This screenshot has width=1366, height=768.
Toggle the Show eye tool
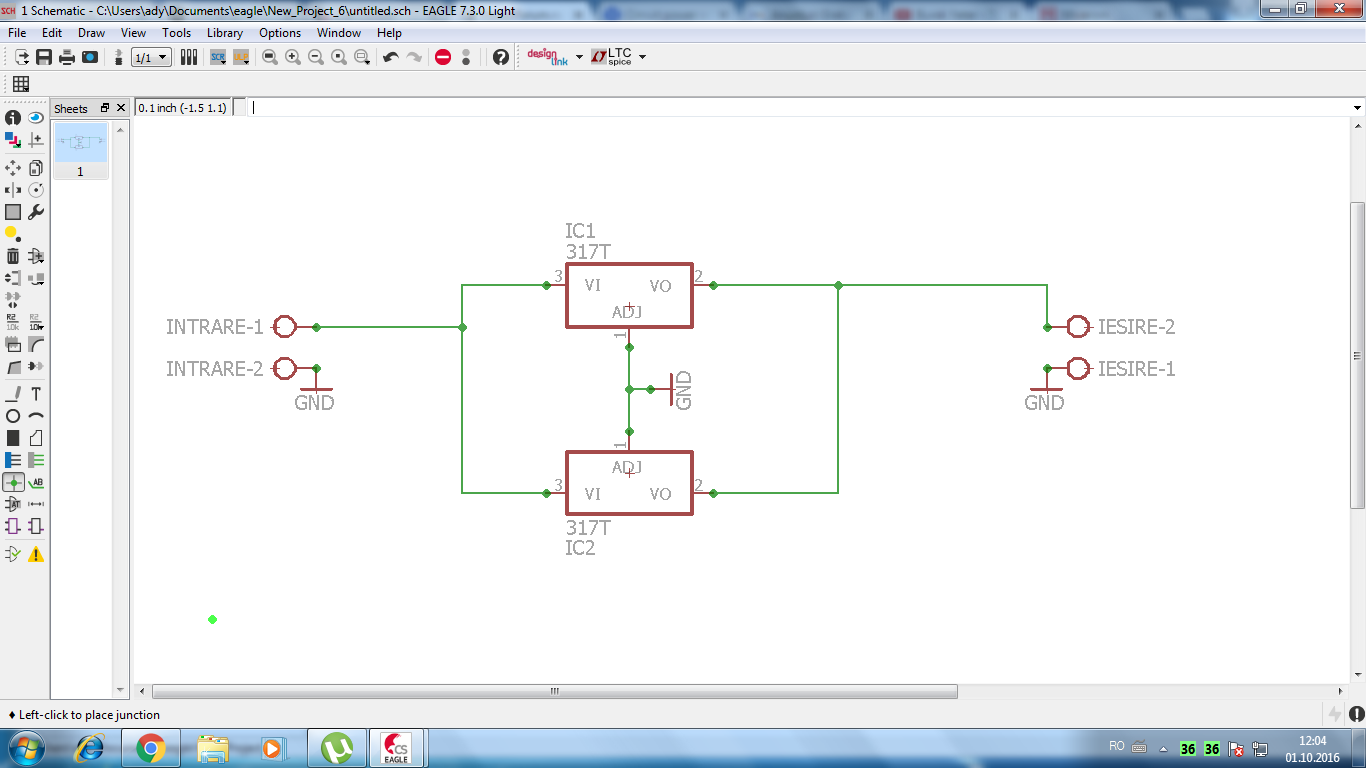[36, 118]
